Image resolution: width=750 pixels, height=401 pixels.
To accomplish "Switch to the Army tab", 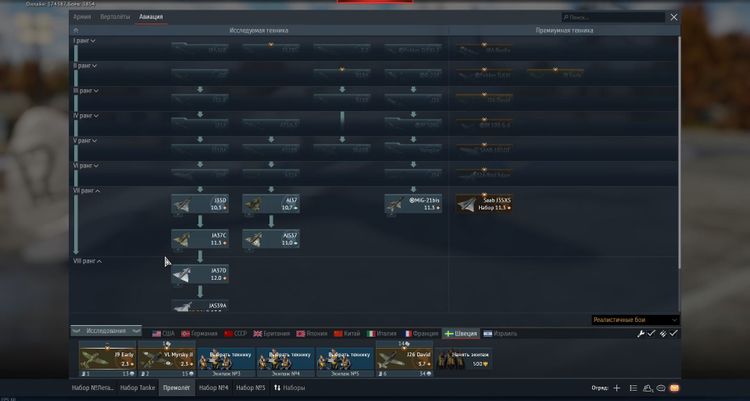I will 82,17.
